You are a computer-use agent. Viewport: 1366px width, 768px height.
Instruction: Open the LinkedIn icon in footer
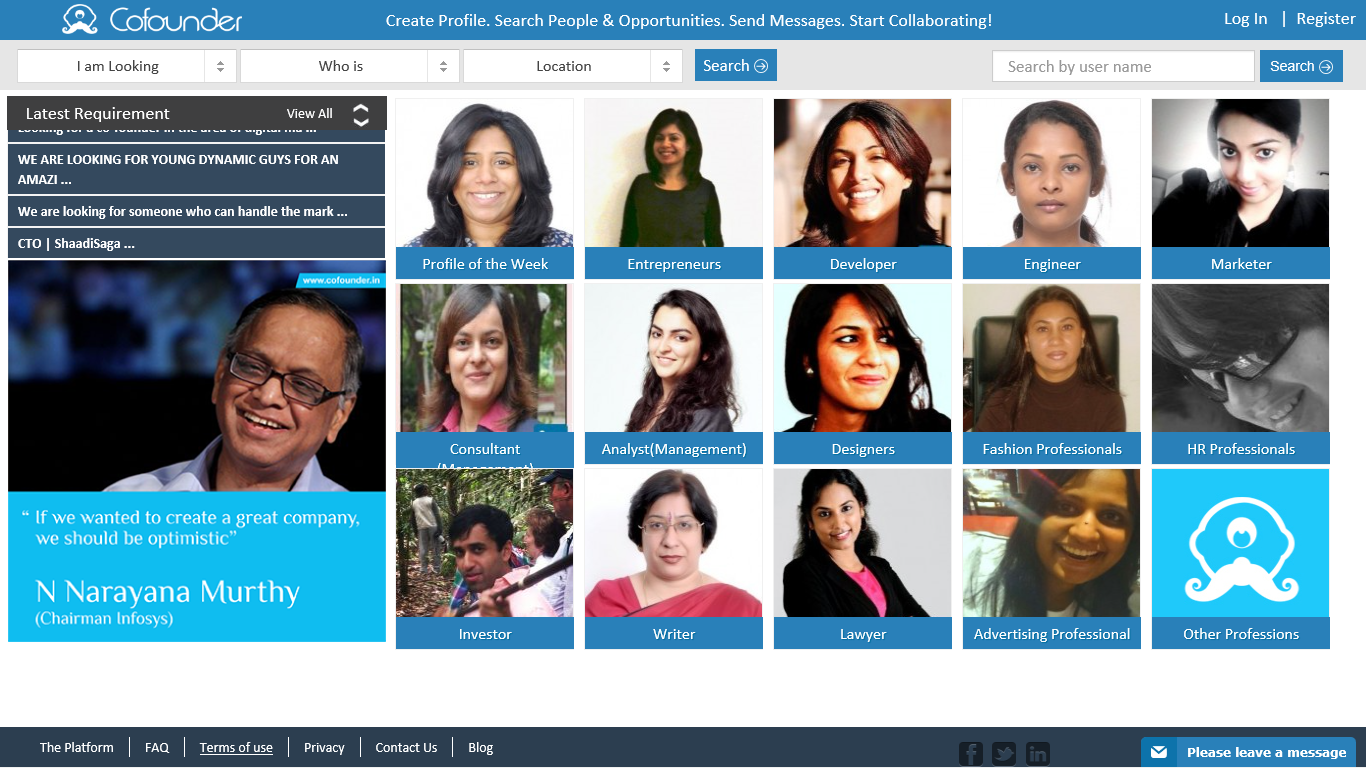coord(1038,753)
